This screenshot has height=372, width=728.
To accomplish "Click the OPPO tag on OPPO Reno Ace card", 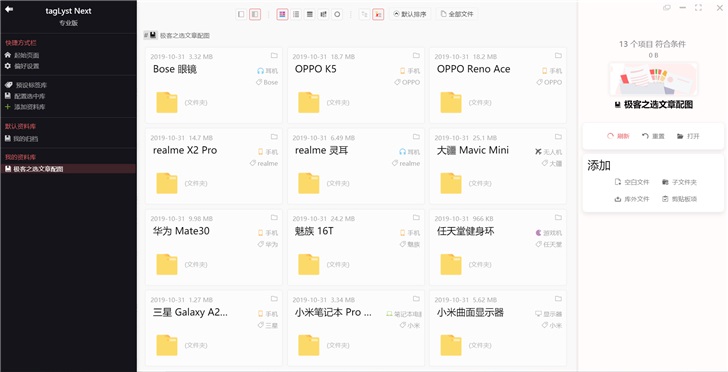I will (x=550, y=82).
